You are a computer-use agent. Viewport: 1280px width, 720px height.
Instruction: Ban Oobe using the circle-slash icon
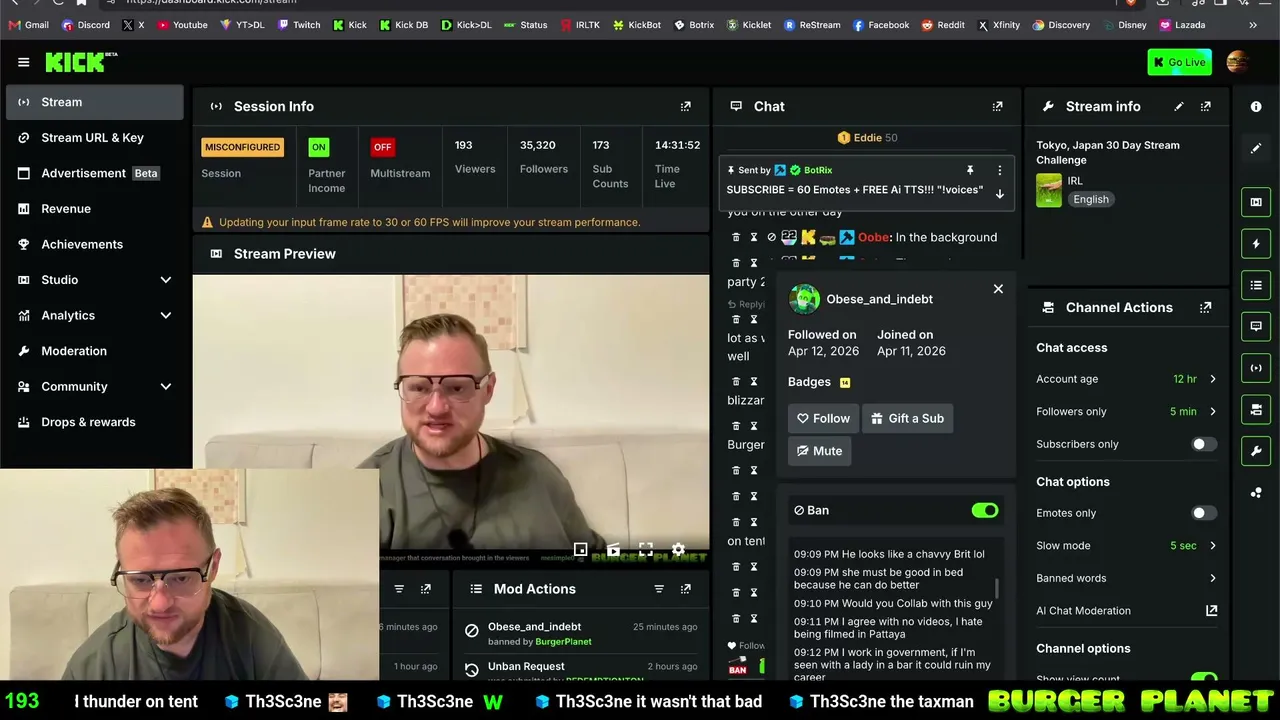click(x=771, y=237)
